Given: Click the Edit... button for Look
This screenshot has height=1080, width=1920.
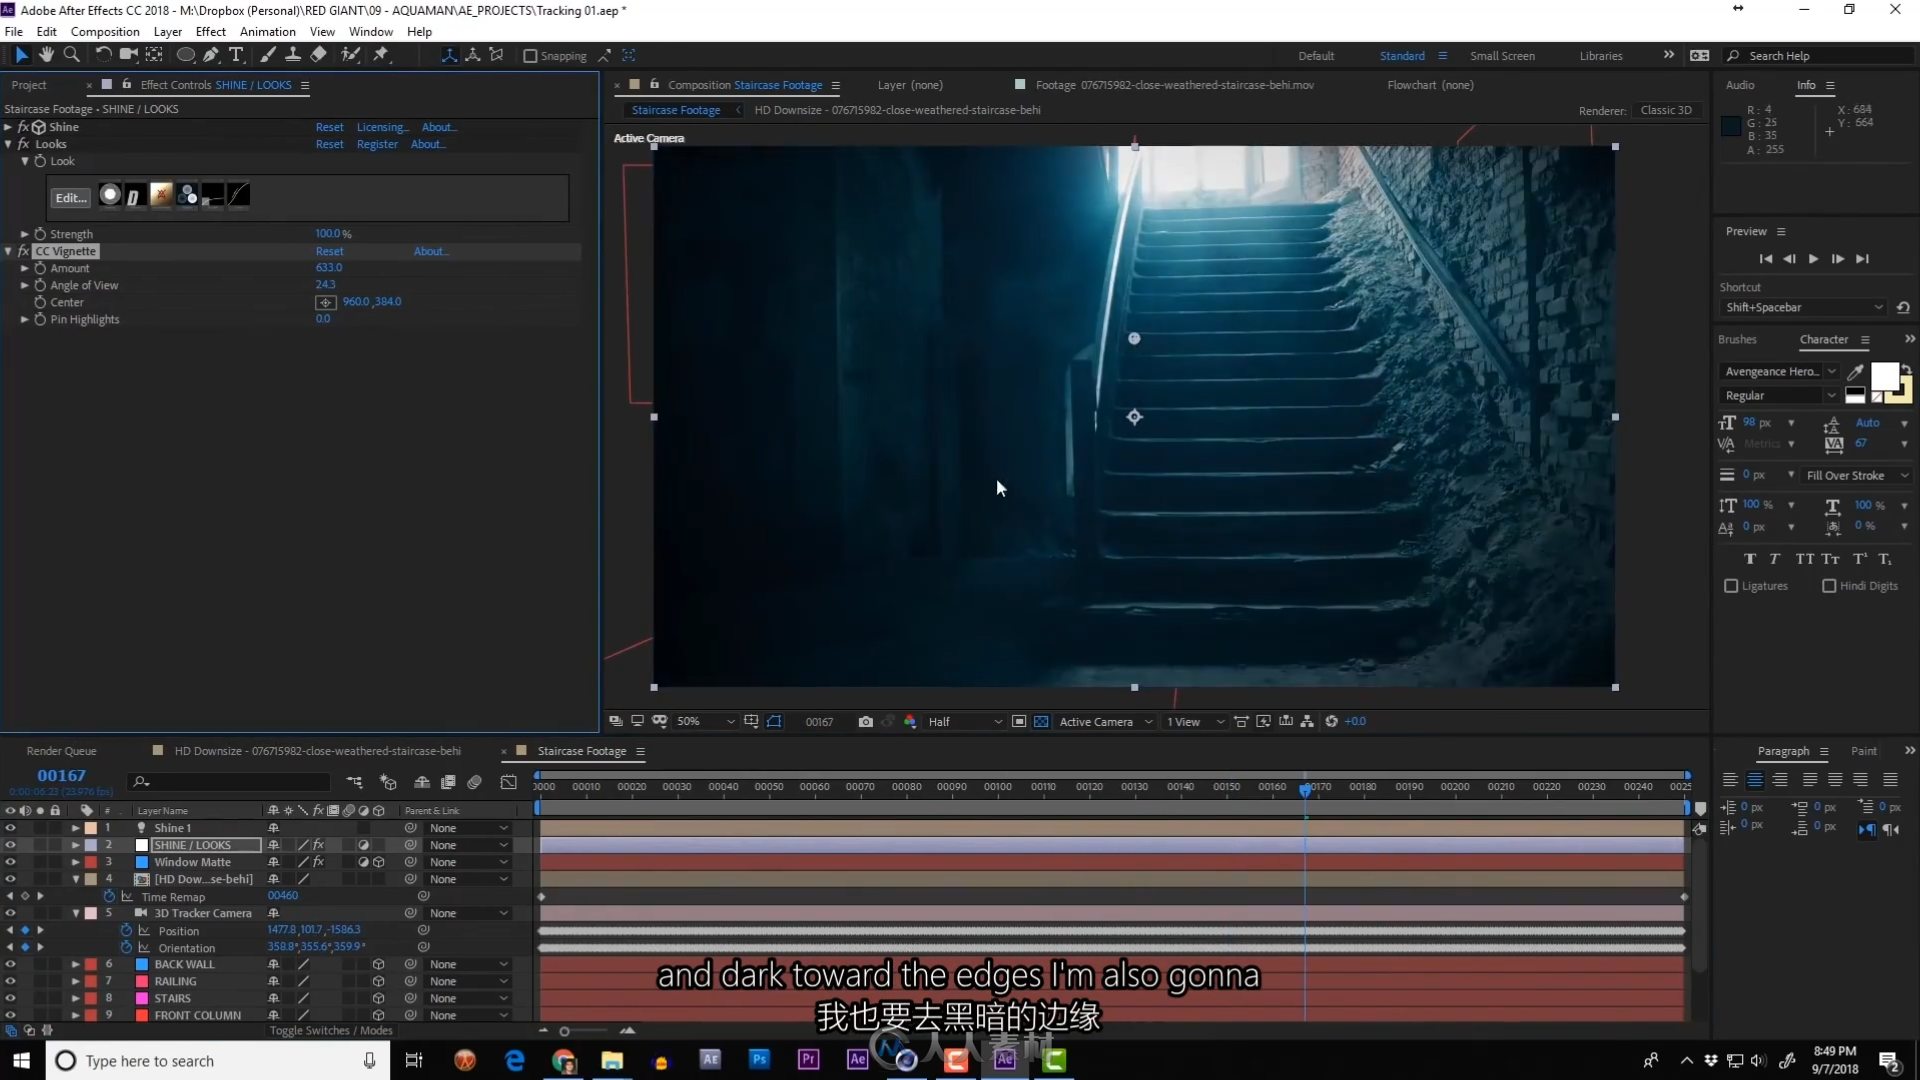Looking at the screenshot, I should [70, 198].
